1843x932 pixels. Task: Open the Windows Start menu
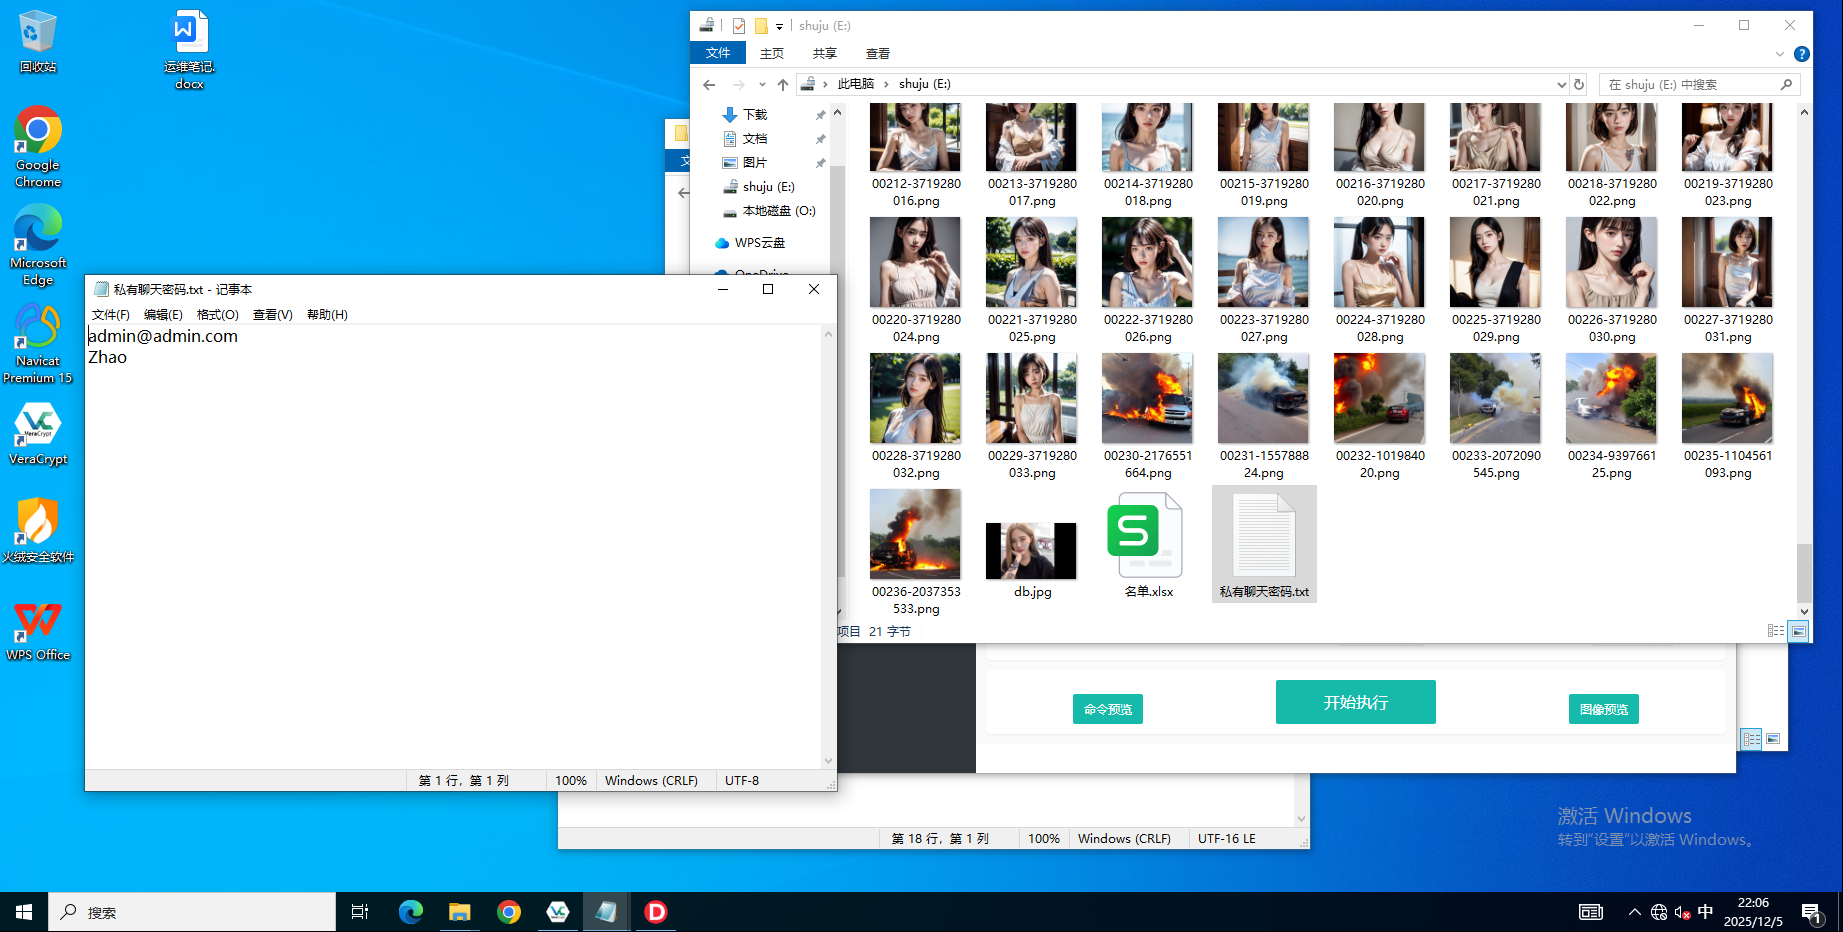(x=24, y=912)
